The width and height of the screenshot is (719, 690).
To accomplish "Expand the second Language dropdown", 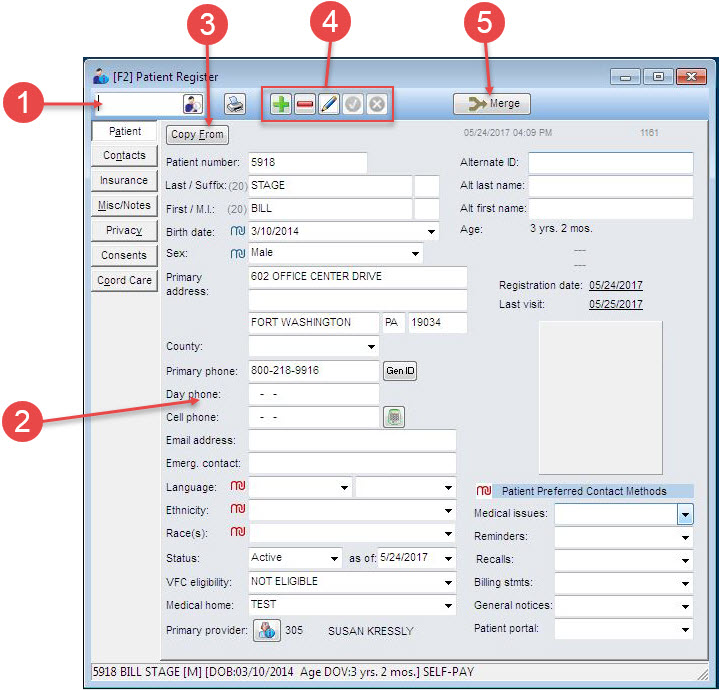I will click(x=448, y=487).
